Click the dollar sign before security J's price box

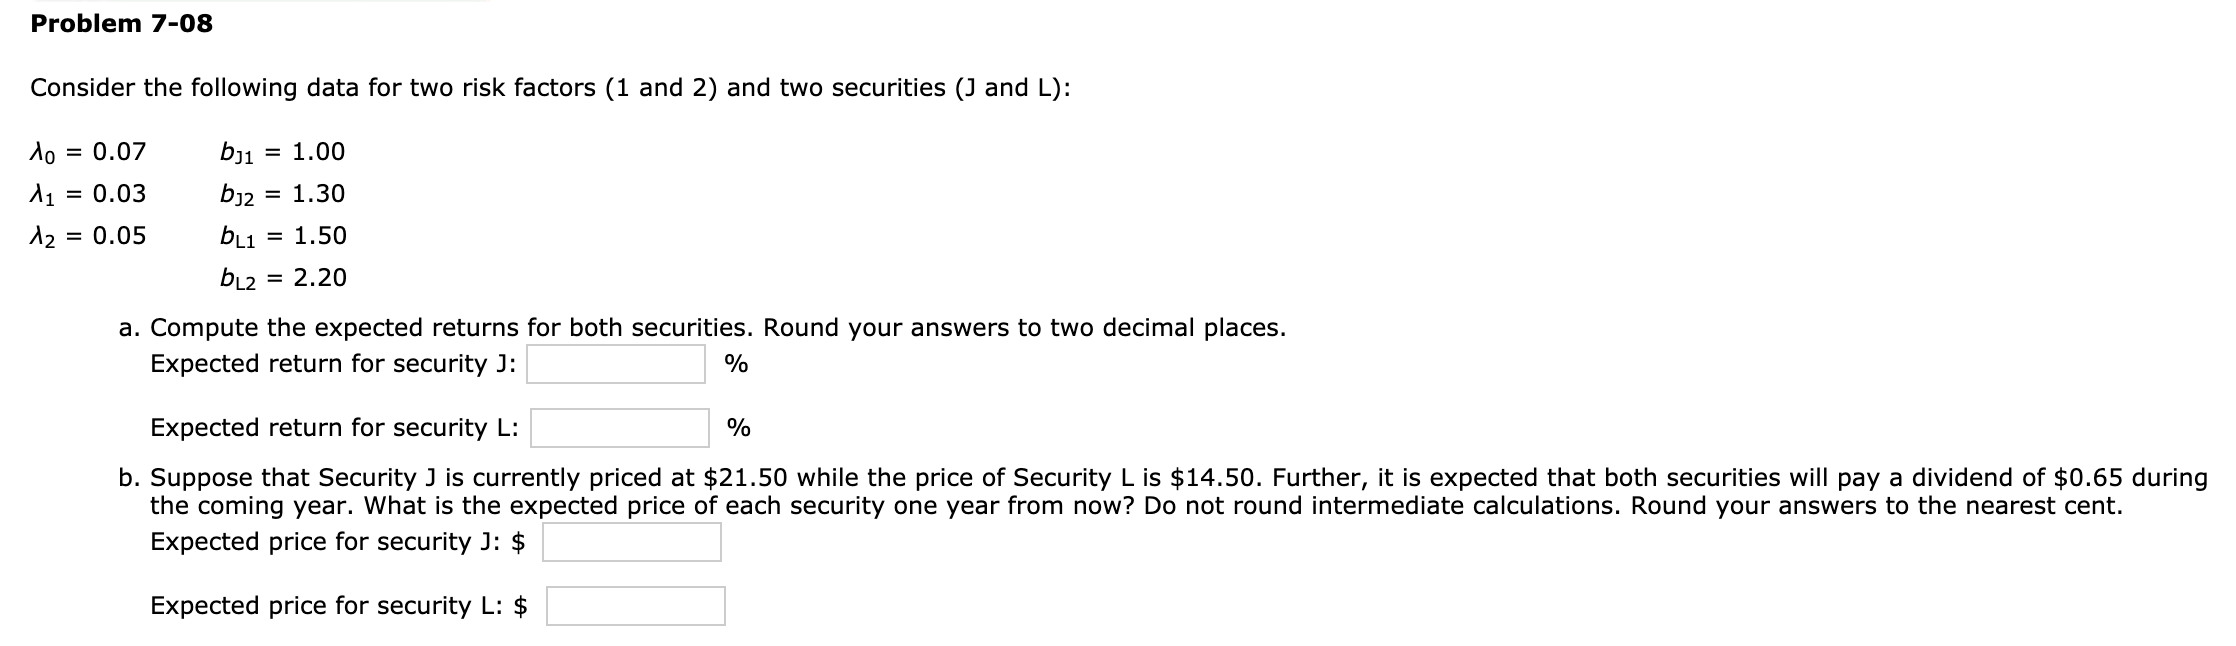tap(518, 542)
